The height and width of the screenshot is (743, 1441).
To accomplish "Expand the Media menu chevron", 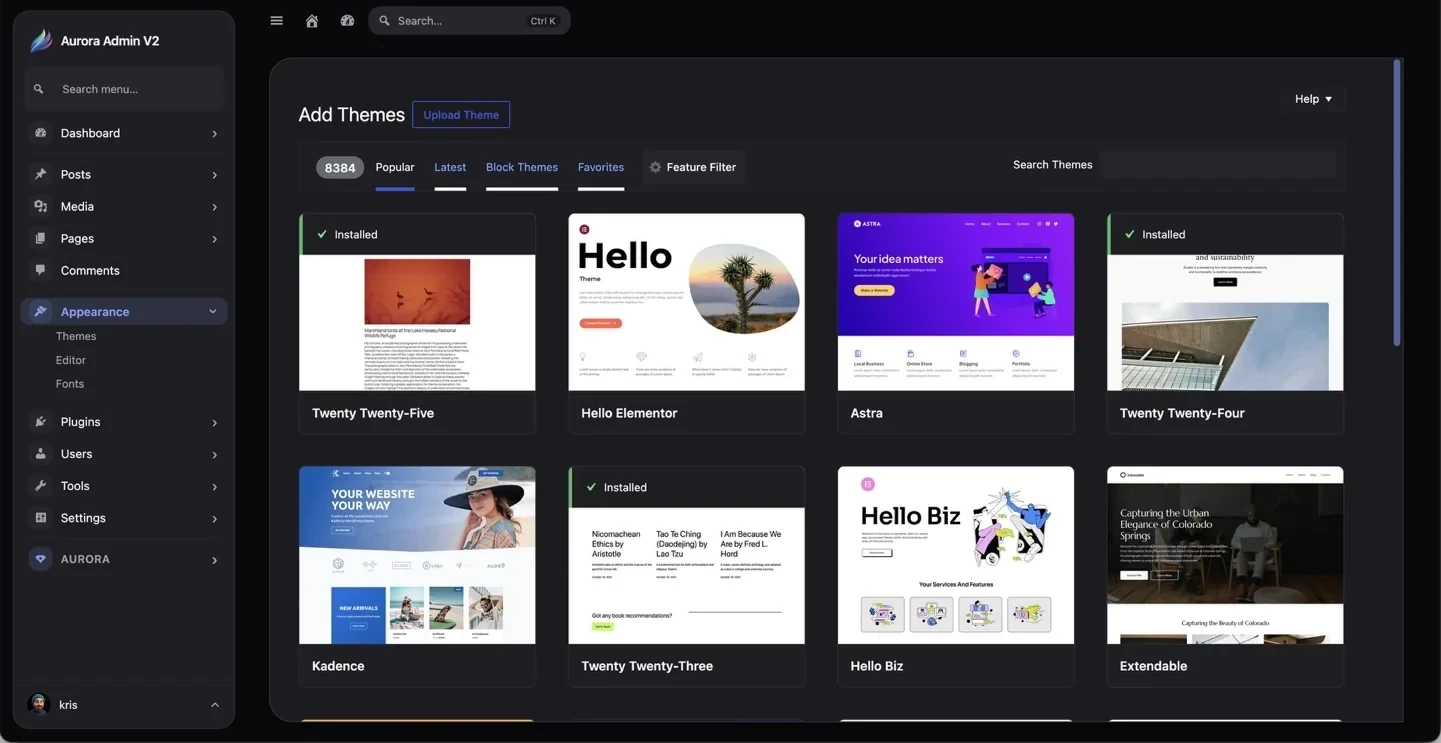I will coord(214,207).
